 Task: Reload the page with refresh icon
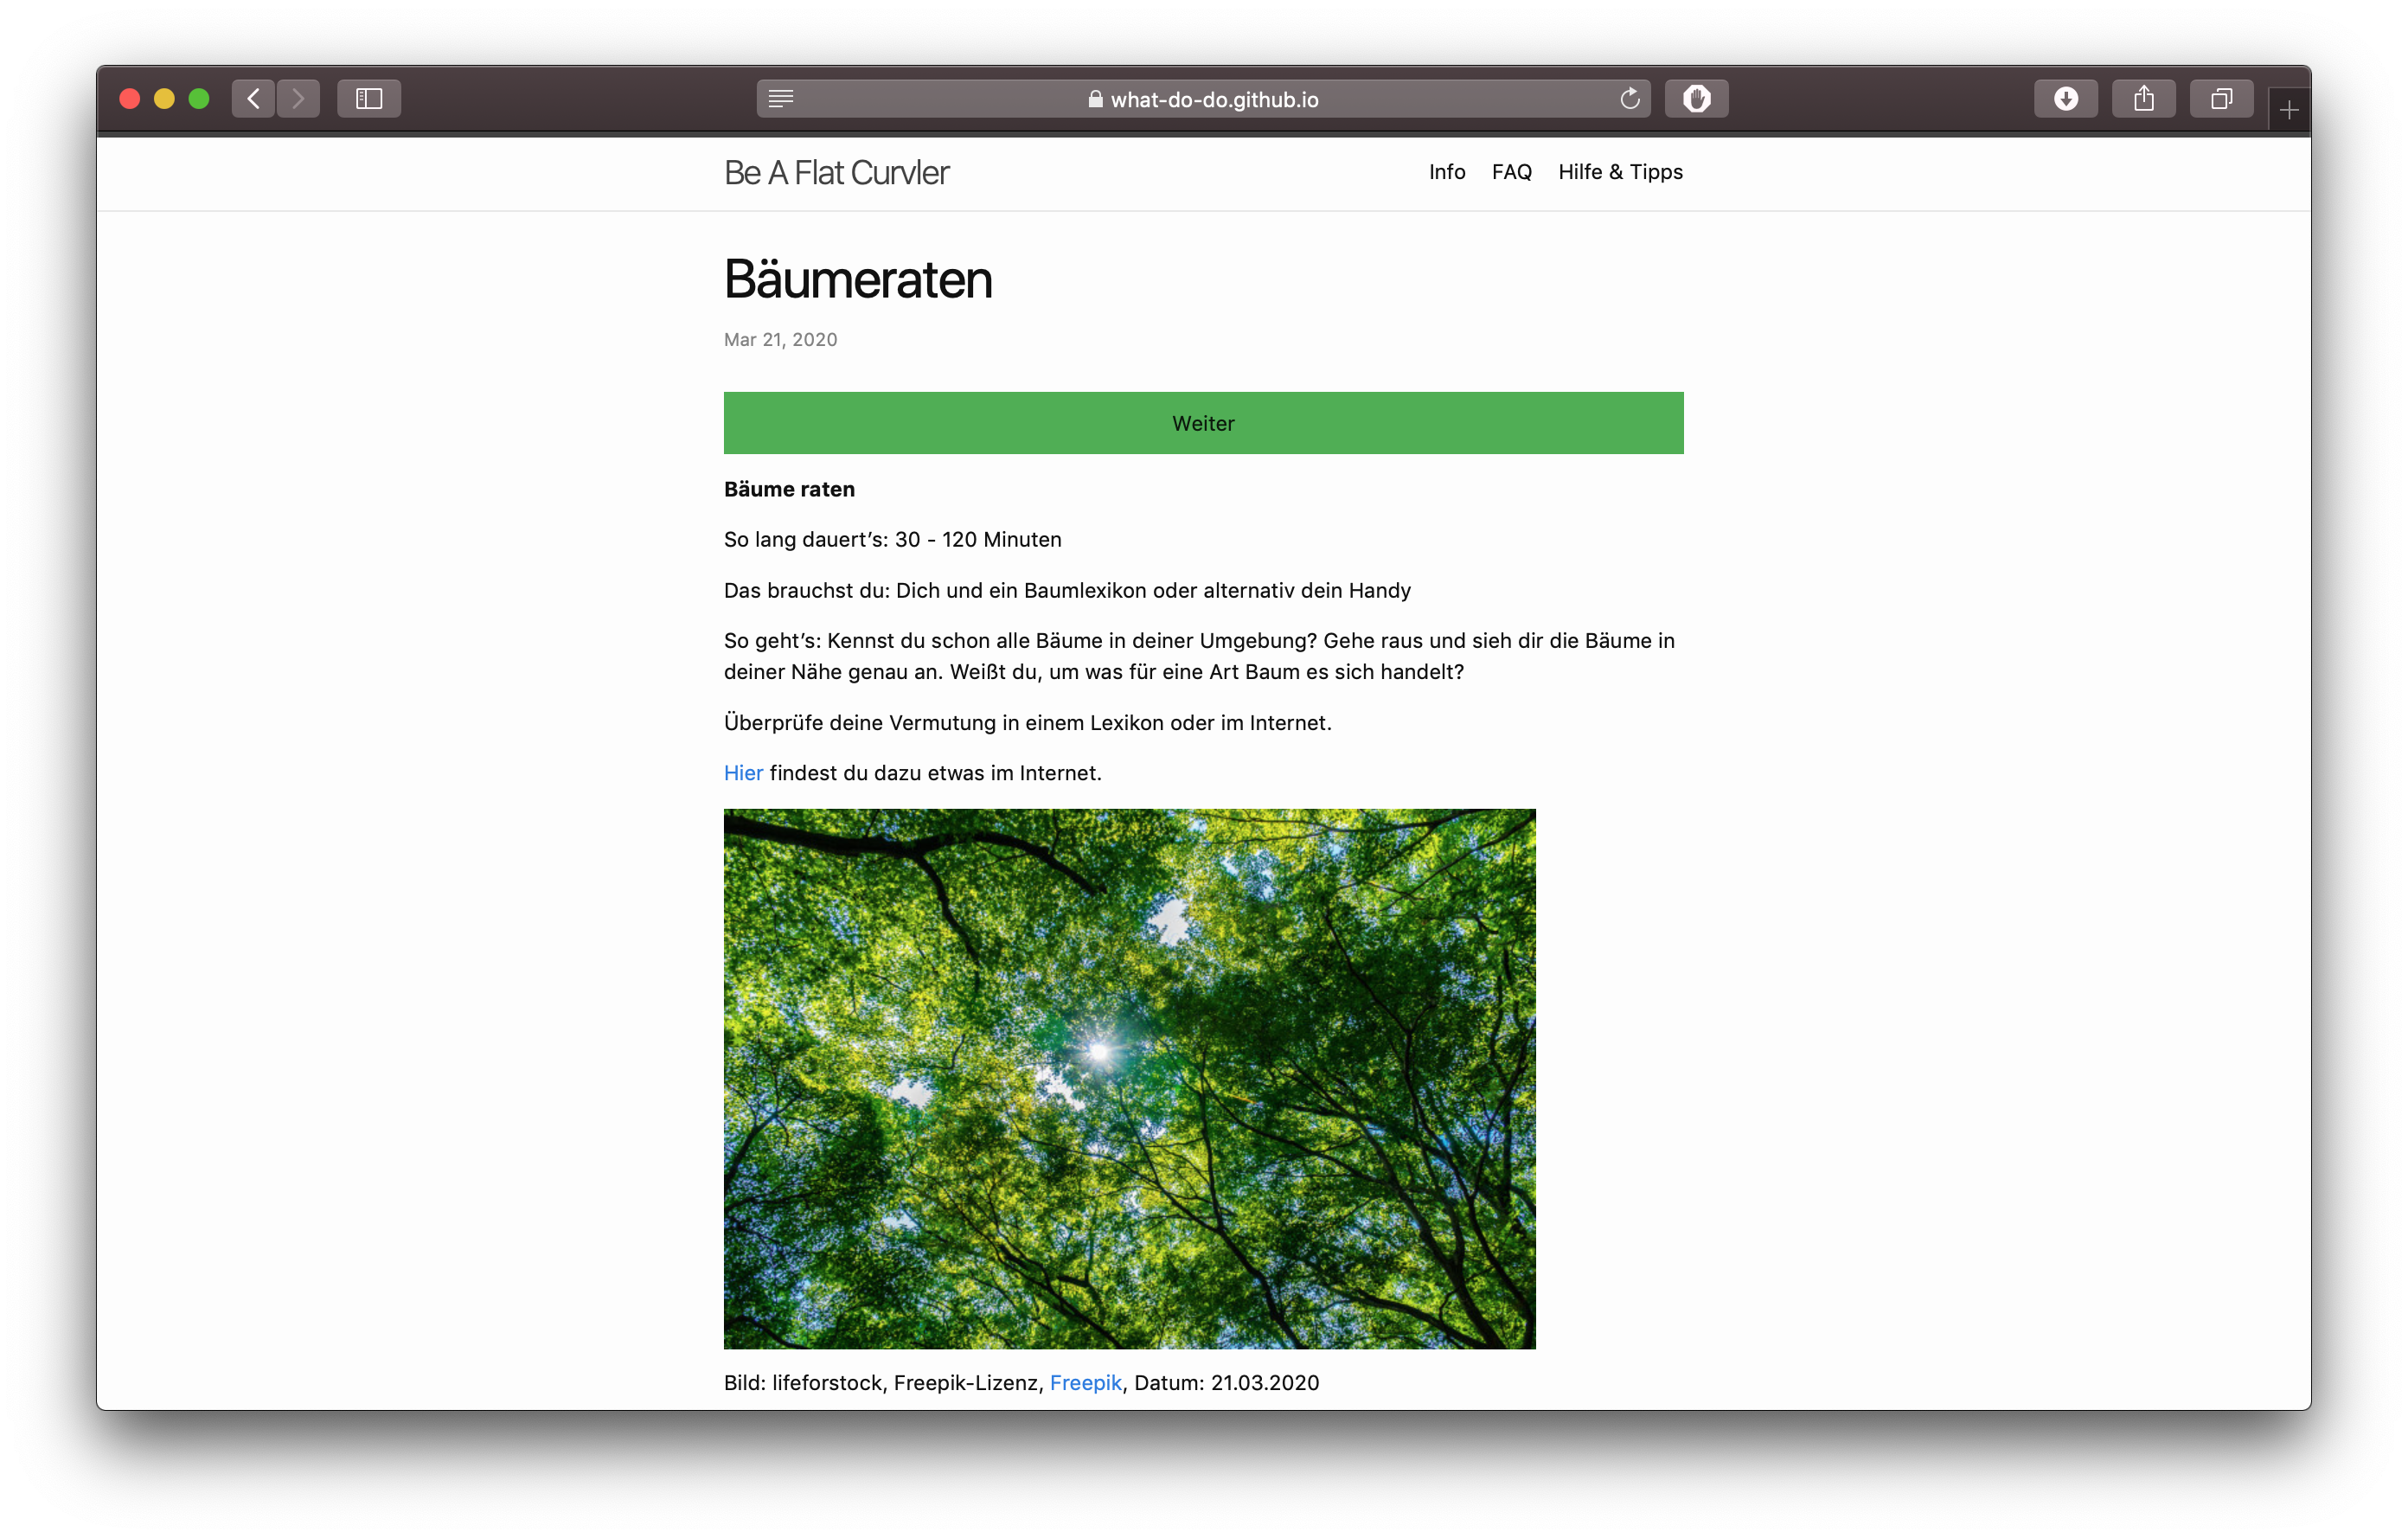[1629, 98]
